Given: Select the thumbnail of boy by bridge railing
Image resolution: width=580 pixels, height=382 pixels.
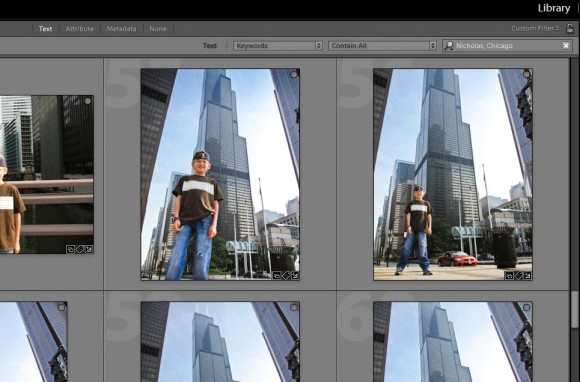Looking at the screenshot, I should point(47,174).
